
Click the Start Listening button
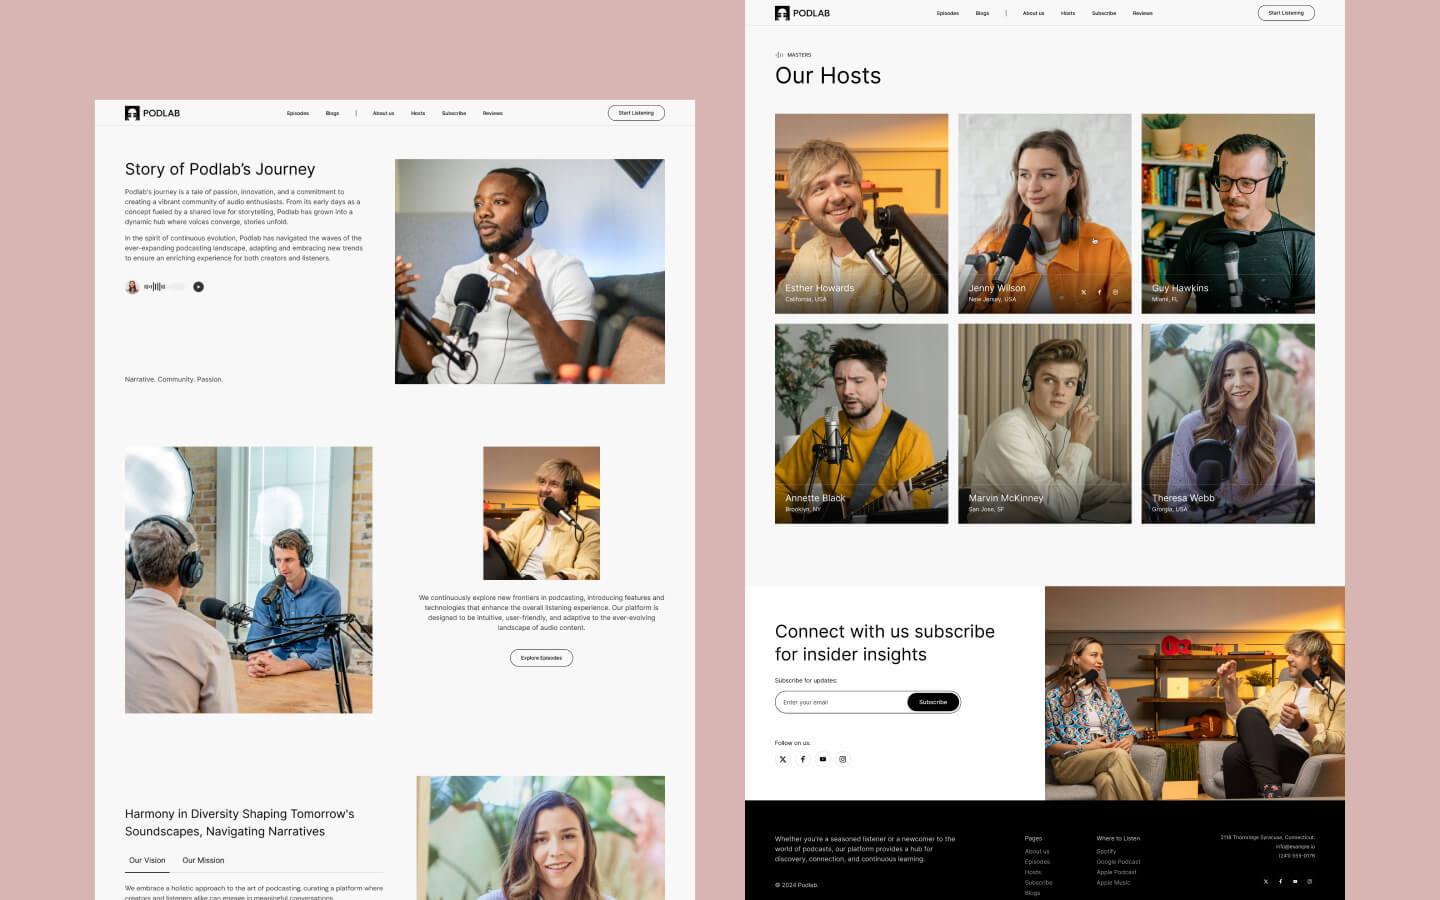point(1286,13)
